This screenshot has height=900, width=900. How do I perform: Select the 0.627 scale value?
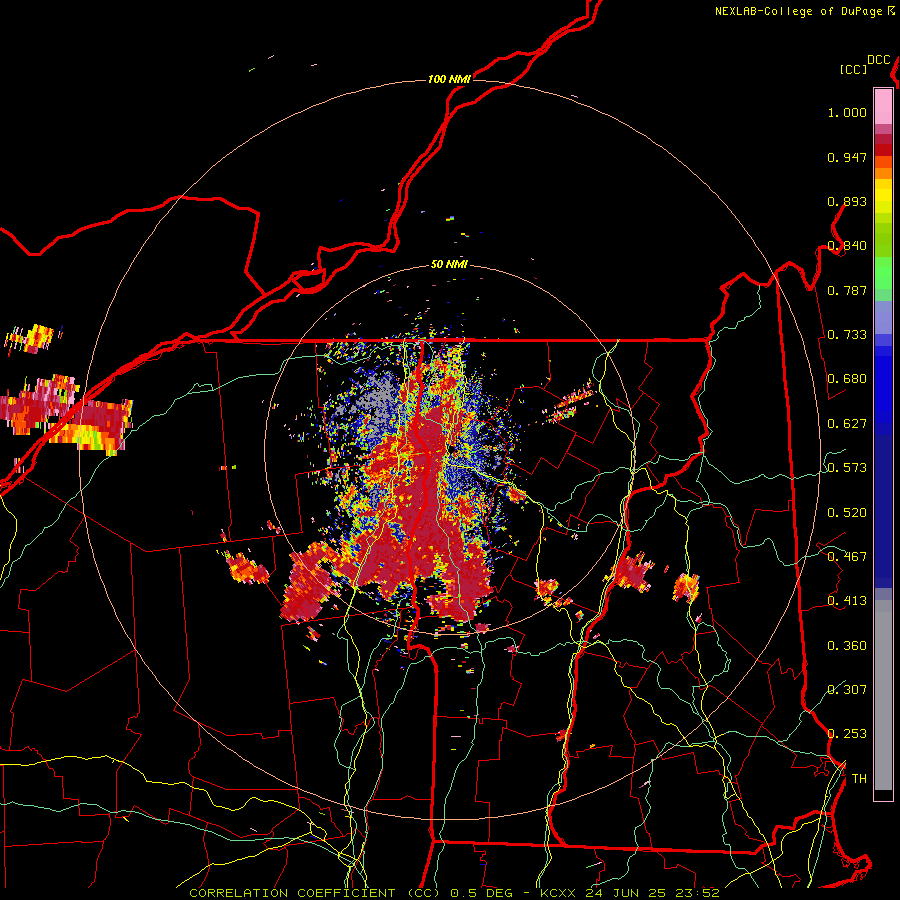point(847,424)
